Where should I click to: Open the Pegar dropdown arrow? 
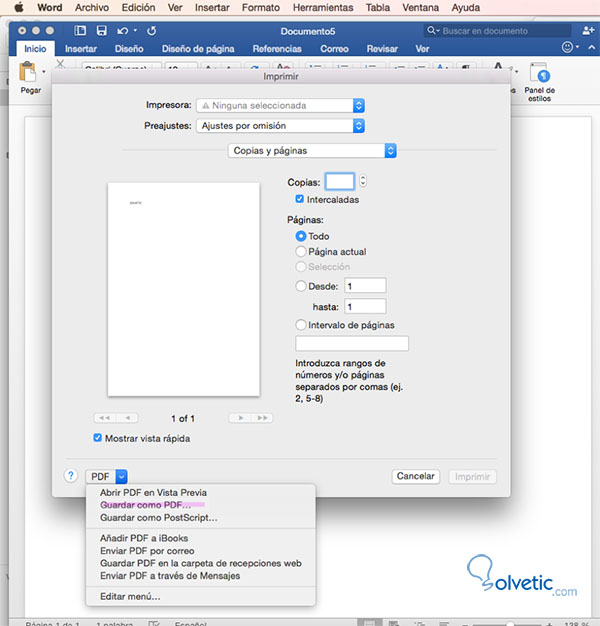coord(44,72)
